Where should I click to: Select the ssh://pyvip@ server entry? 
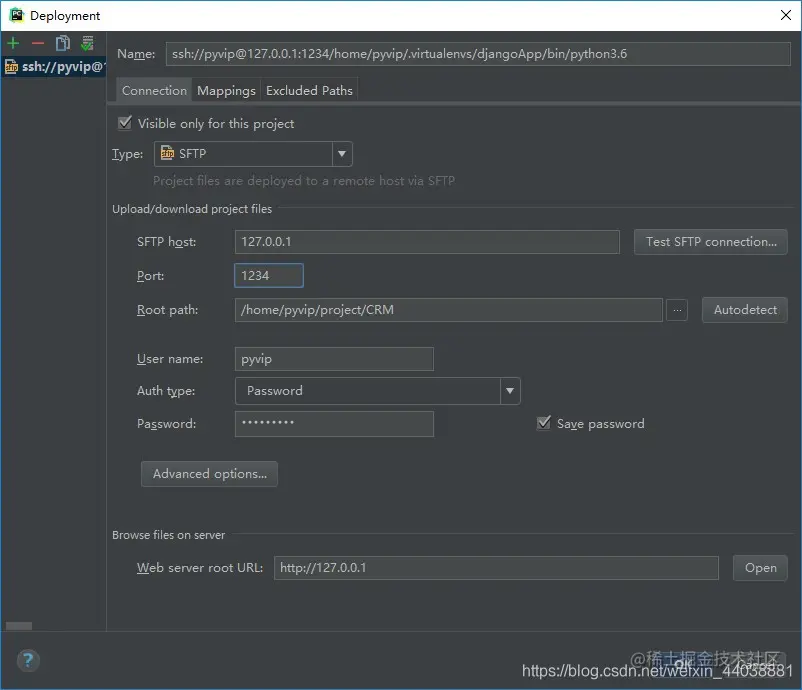pyautogui.click(x=54, y=66)
